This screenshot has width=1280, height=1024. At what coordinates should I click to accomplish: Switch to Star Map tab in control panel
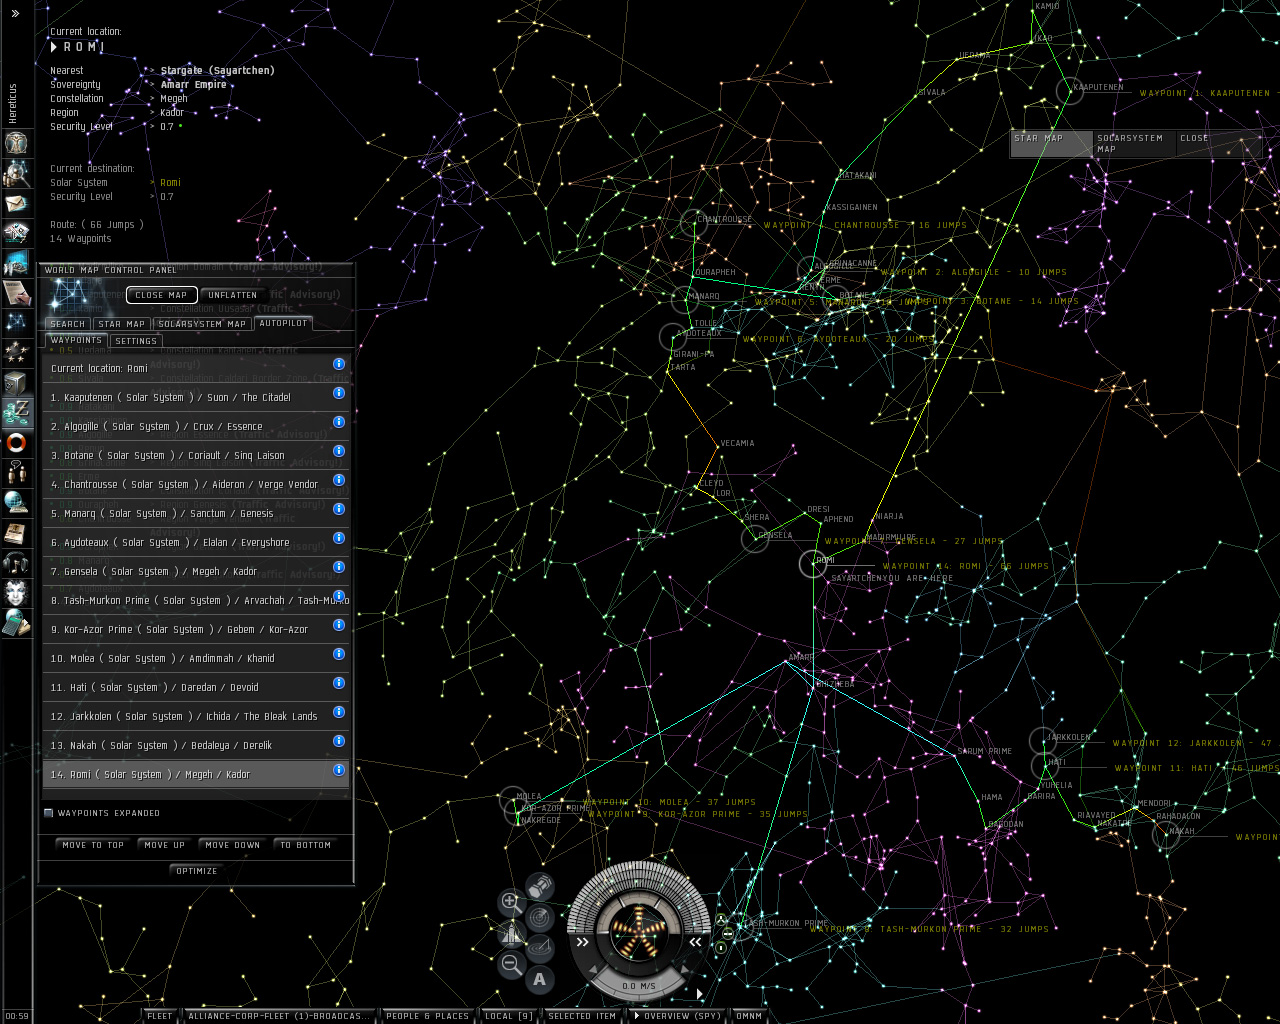(x=122, y=324)
